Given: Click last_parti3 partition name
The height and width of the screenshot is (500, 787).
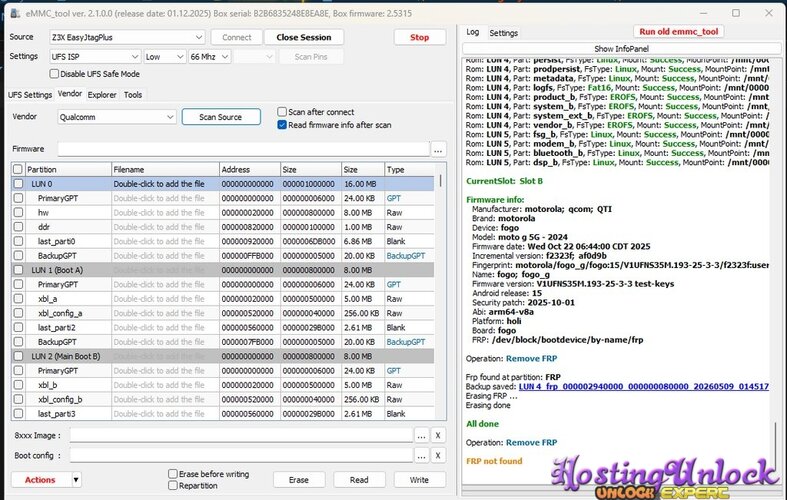Looking at the screenshot, I should (x=56, y=414).
